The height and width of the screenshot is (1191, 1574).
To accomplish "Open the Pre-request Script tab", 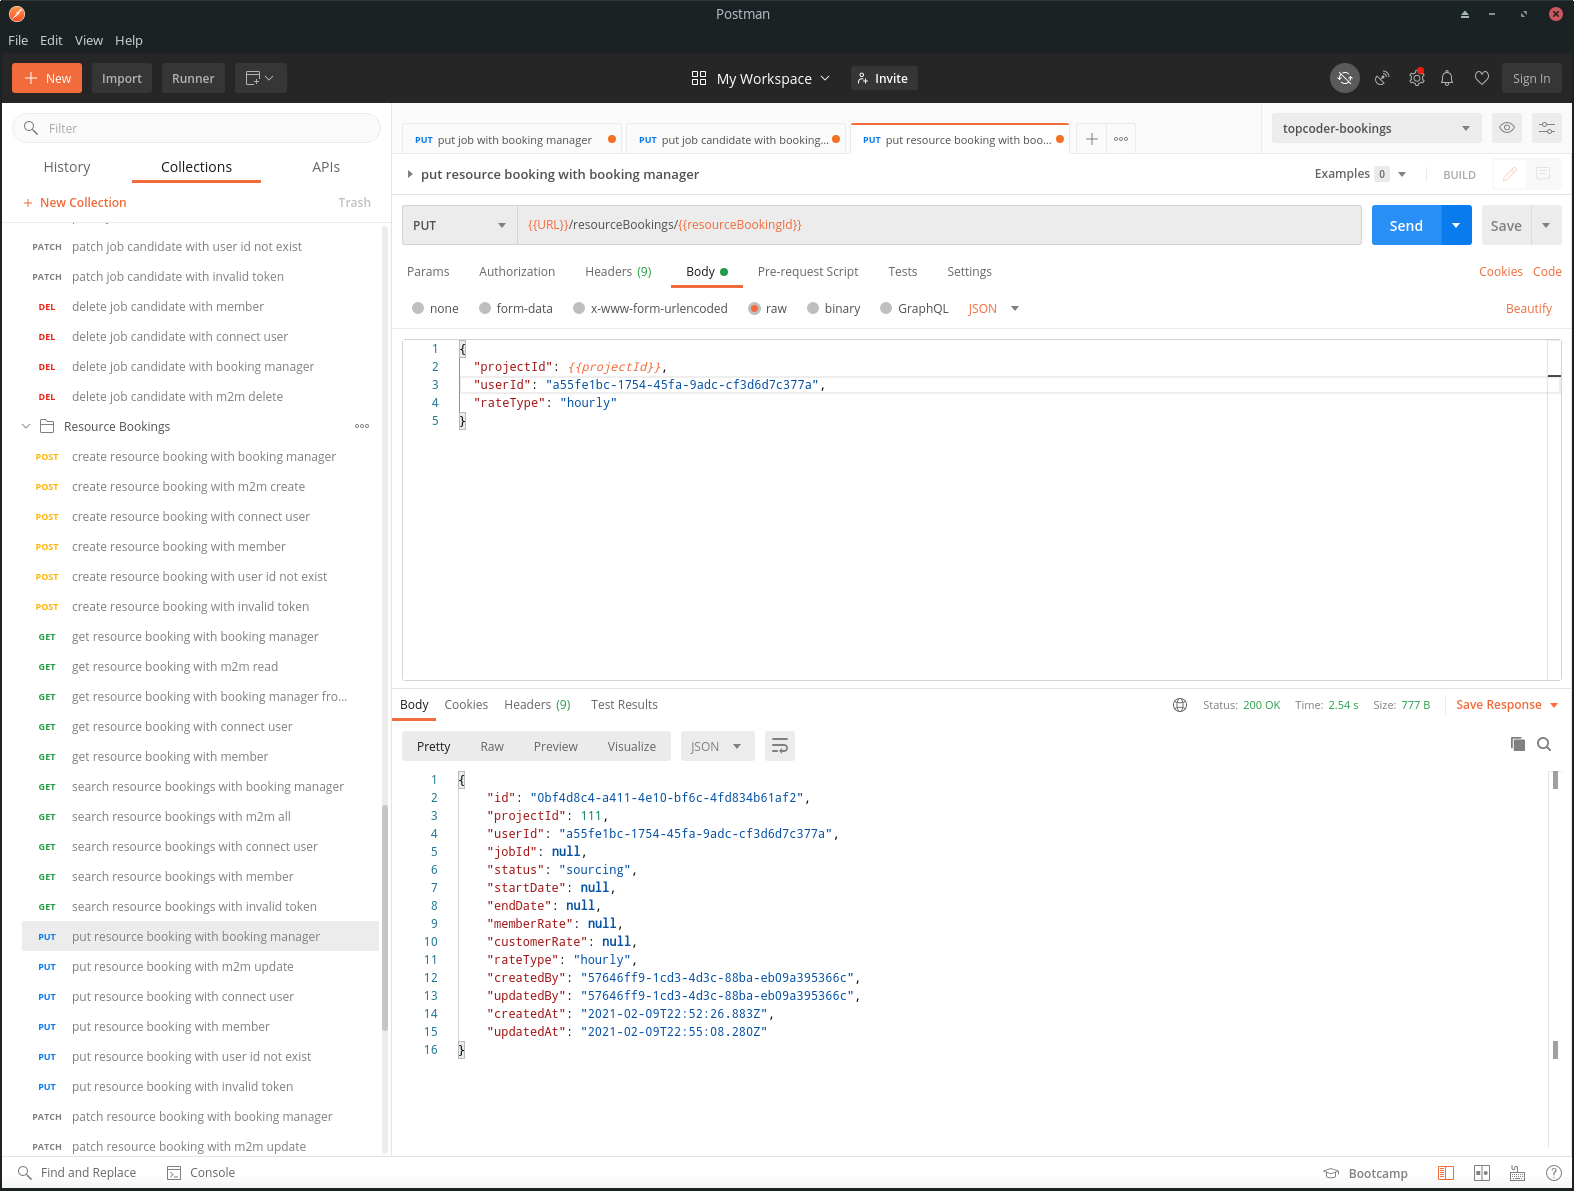I will (x=808, y=271).
